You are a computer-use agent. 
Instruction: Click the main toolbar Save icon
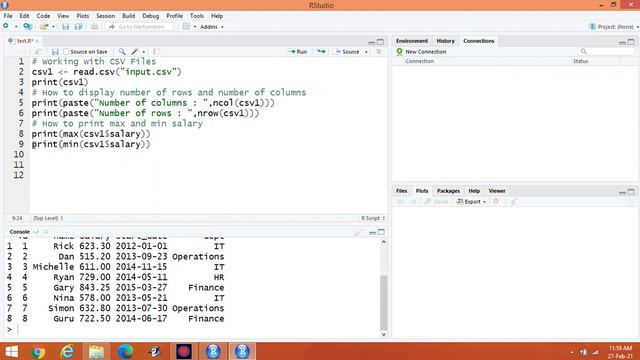65,27
